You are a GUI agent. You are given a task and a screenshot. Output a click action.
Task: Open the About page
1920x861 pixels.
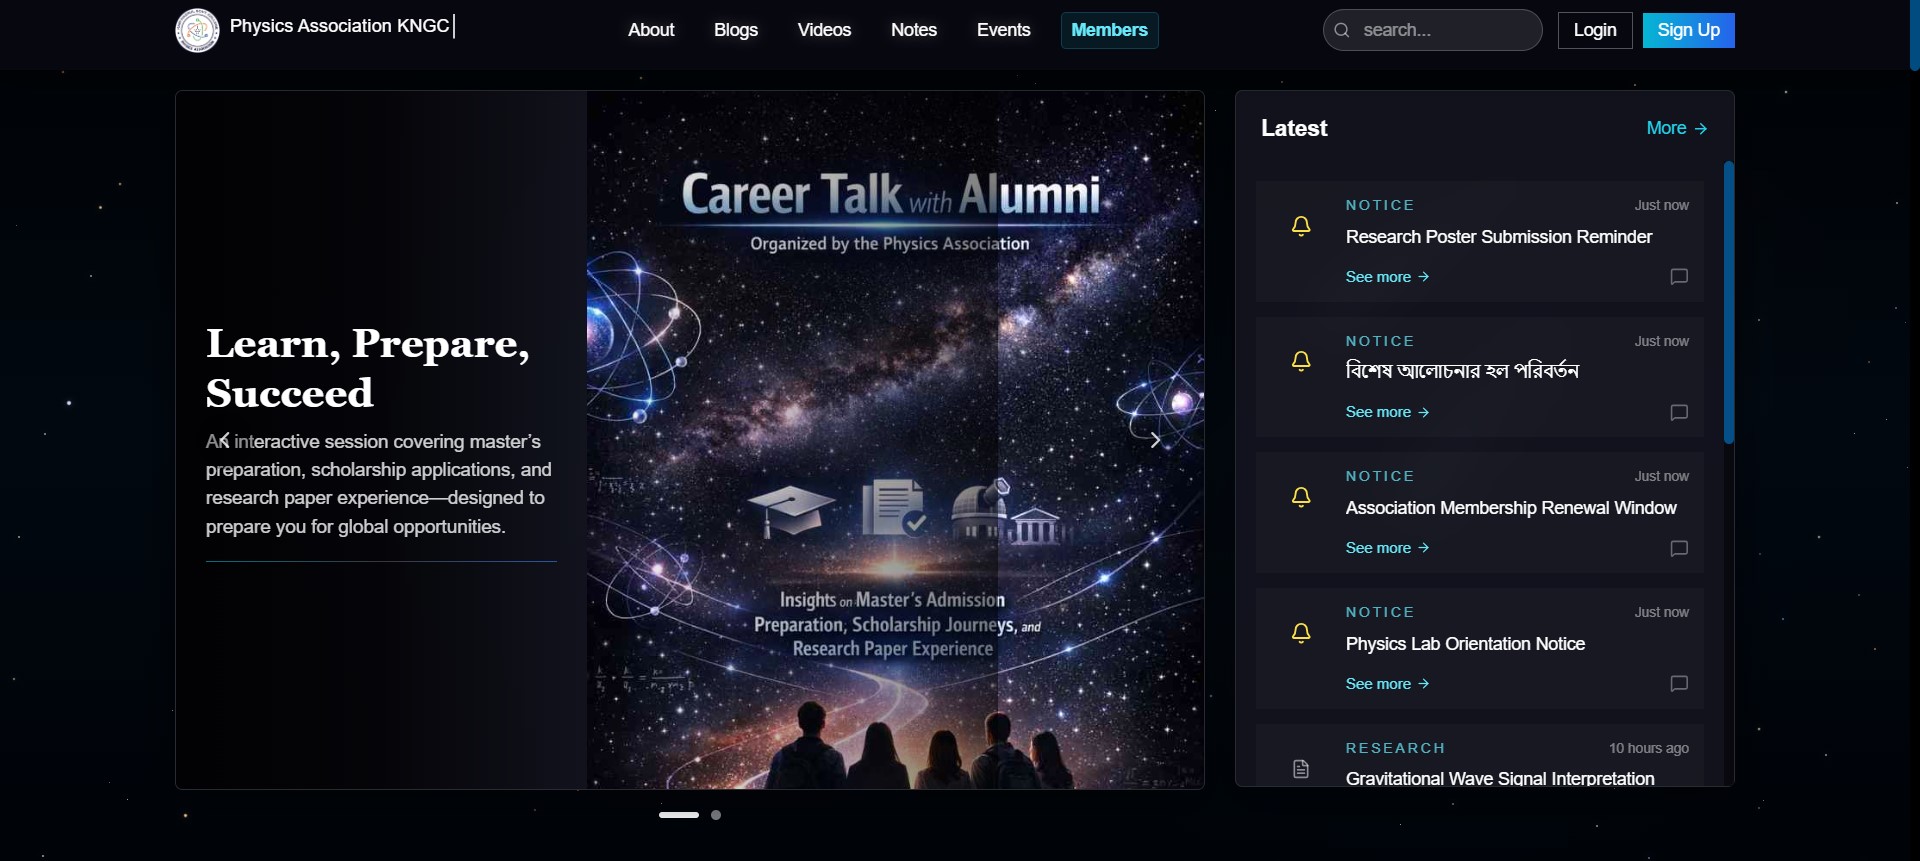(651, 30)
